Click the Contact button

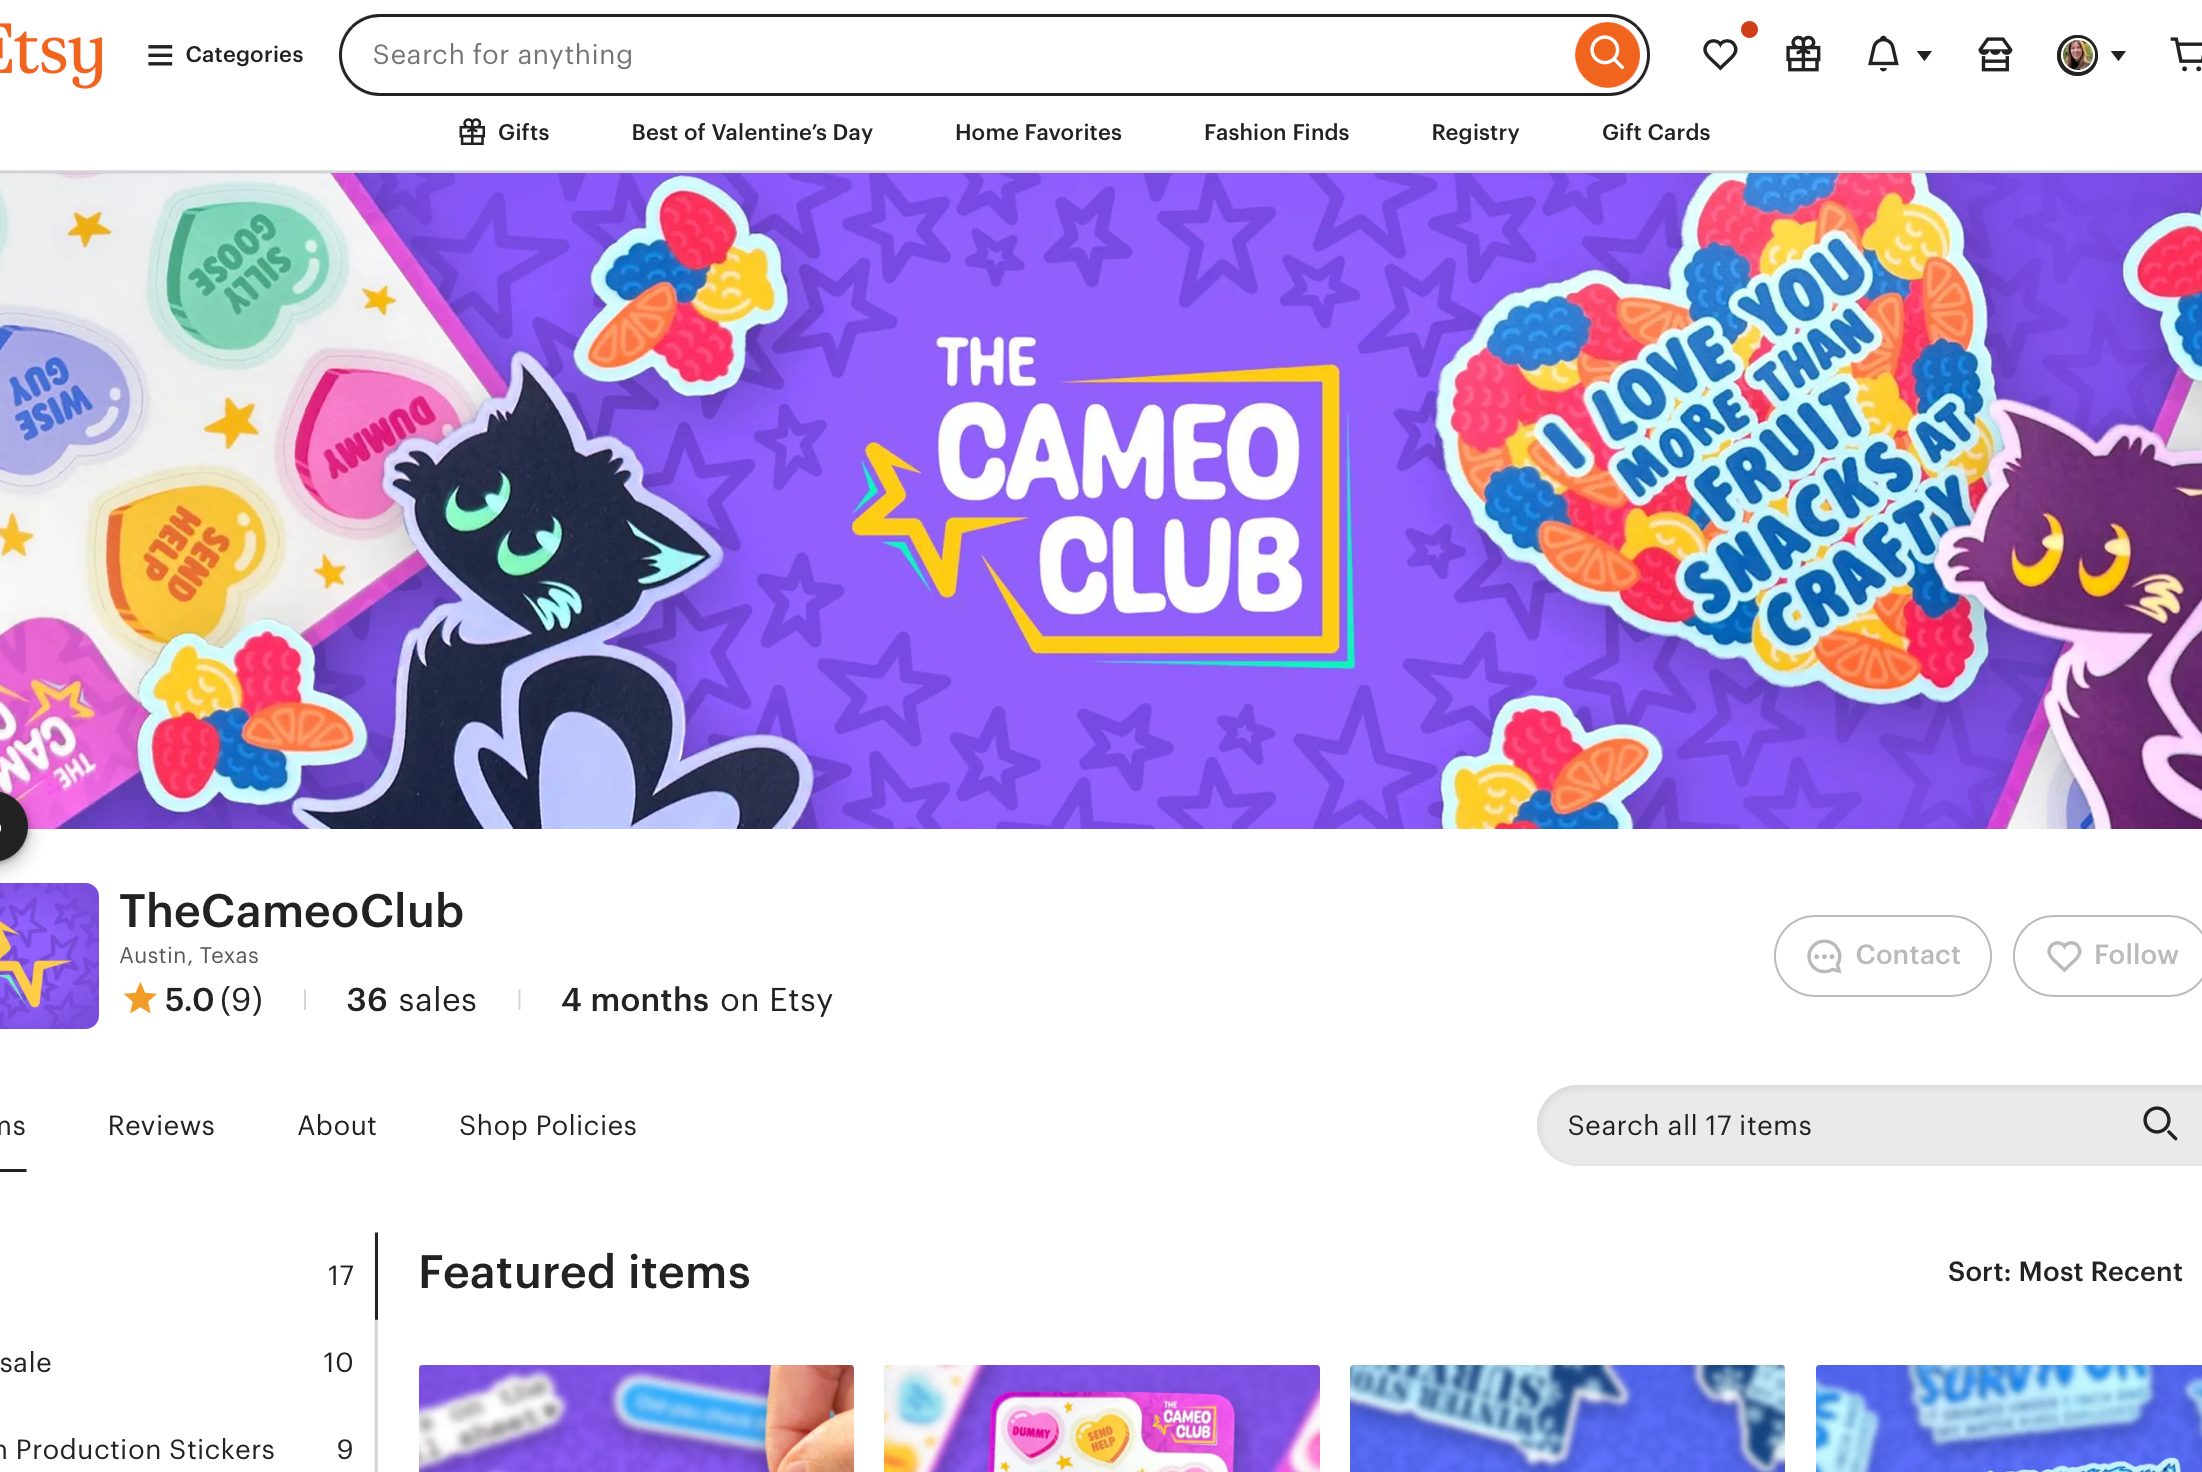(x=1882, y=955)
